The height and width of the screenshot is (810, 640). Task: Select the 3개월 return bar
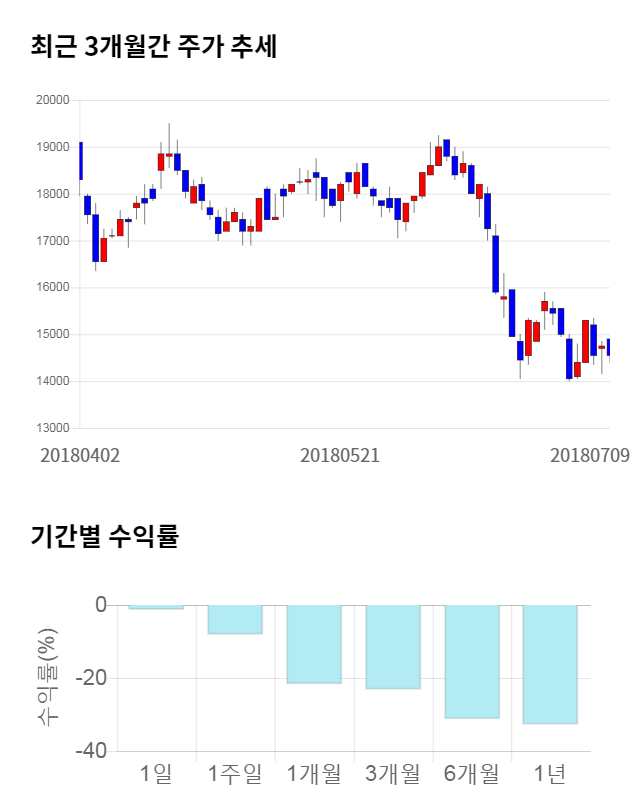[x=392, y=647]
